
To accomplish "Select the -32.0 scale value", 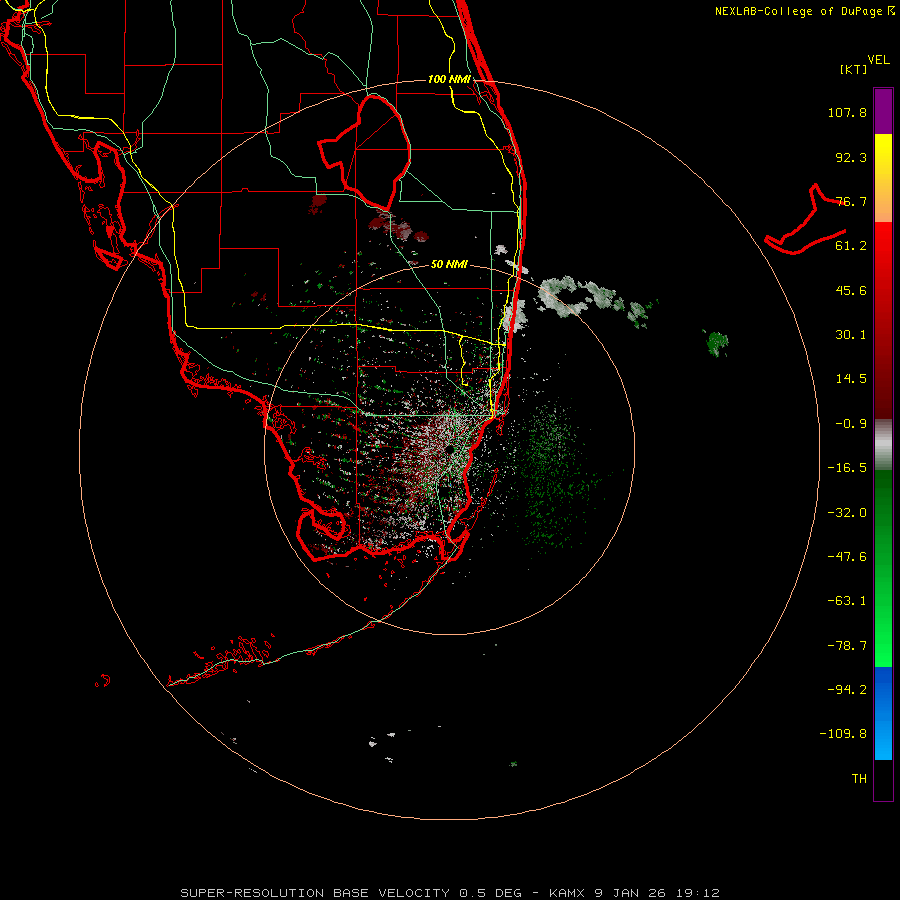I will 847,513.
